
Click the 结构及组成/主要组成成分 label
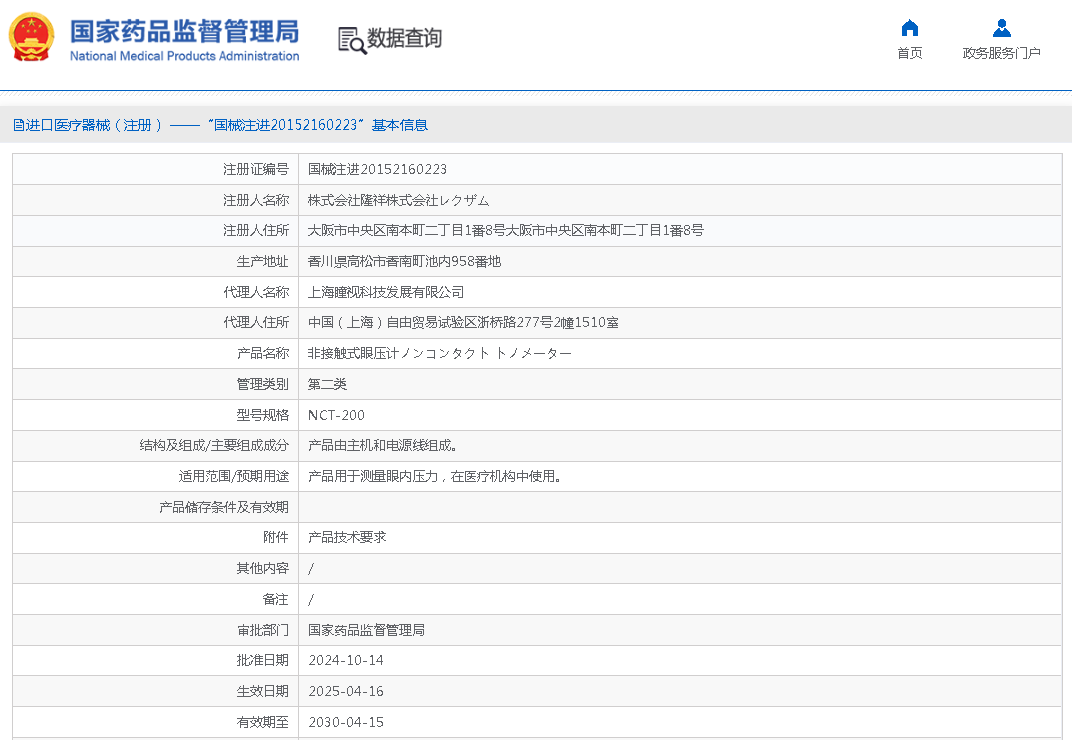point(214,445)
